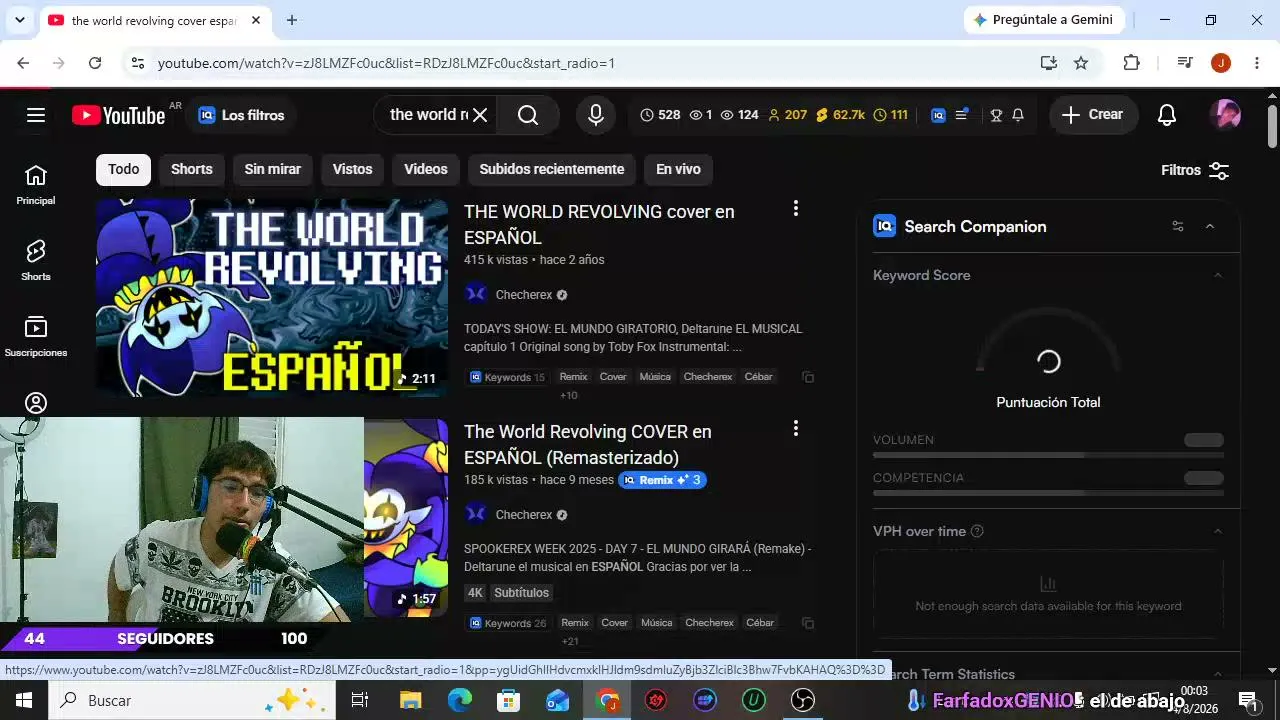The height and width of the screenshot is (720, 1280).
Task: Open the YouTube account avatar menu
Action: point(1225,115)
